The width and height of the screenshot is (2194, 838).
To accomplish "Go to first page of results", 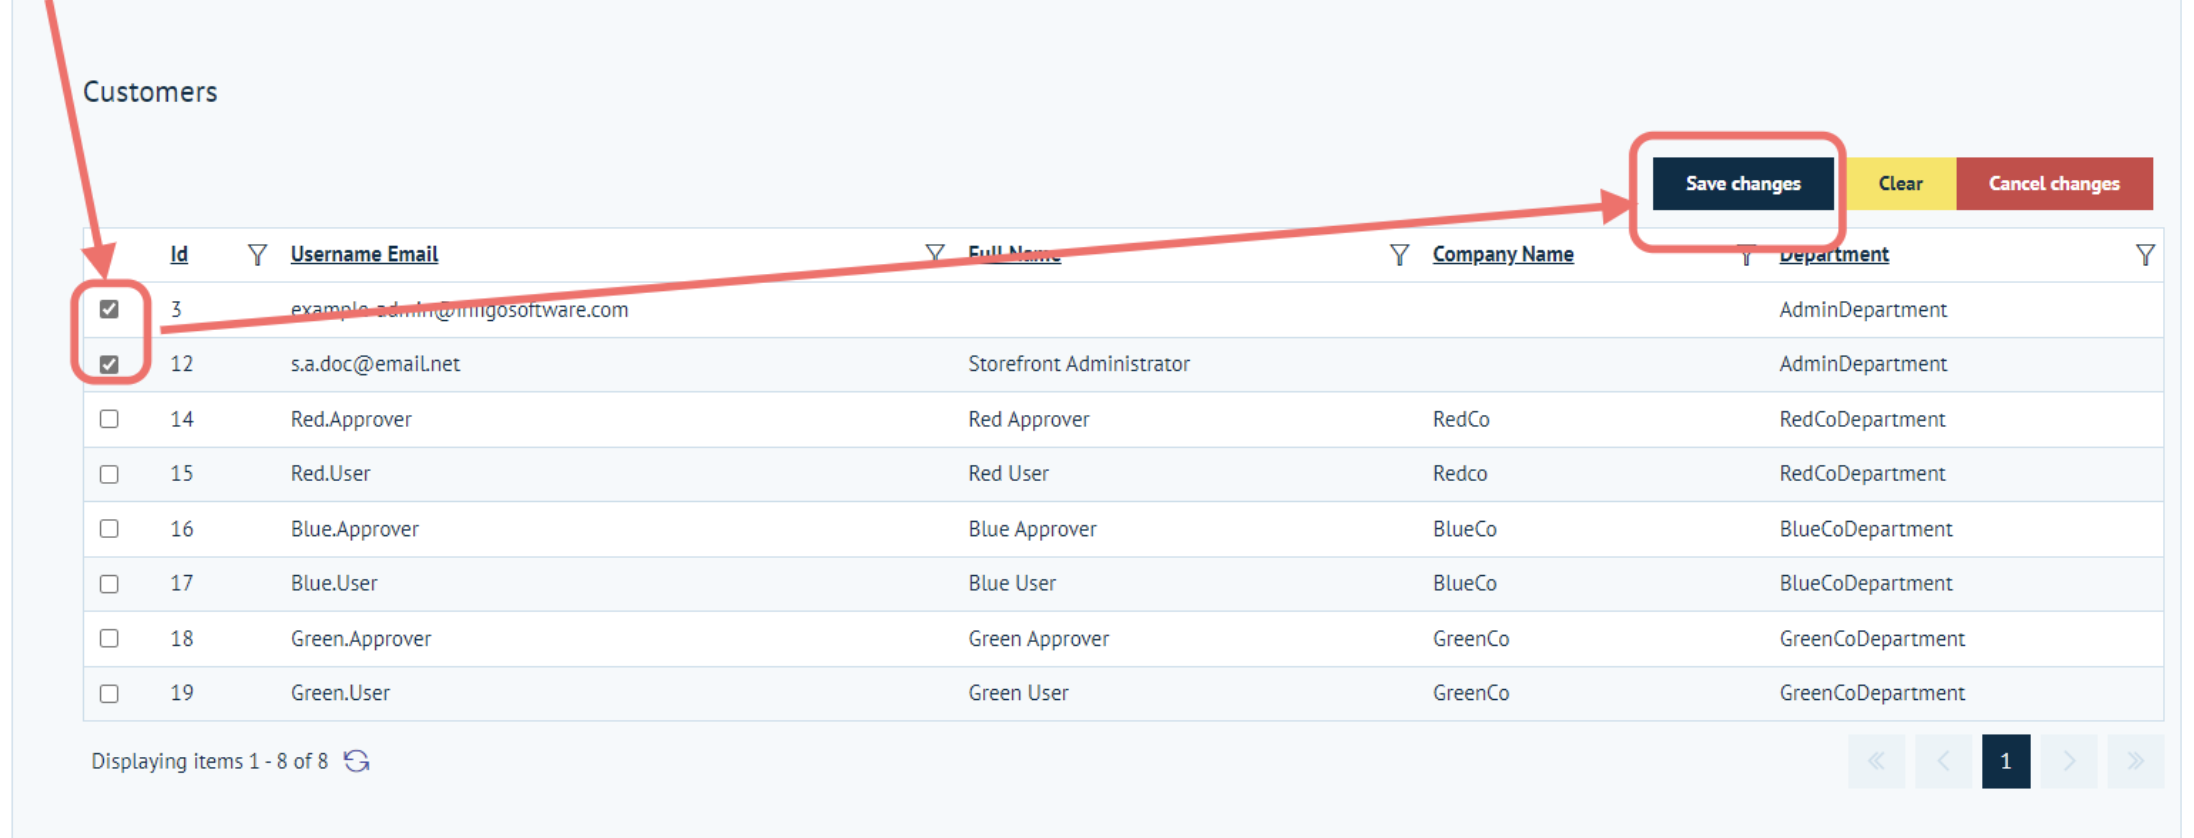I will coord(1876,761).
